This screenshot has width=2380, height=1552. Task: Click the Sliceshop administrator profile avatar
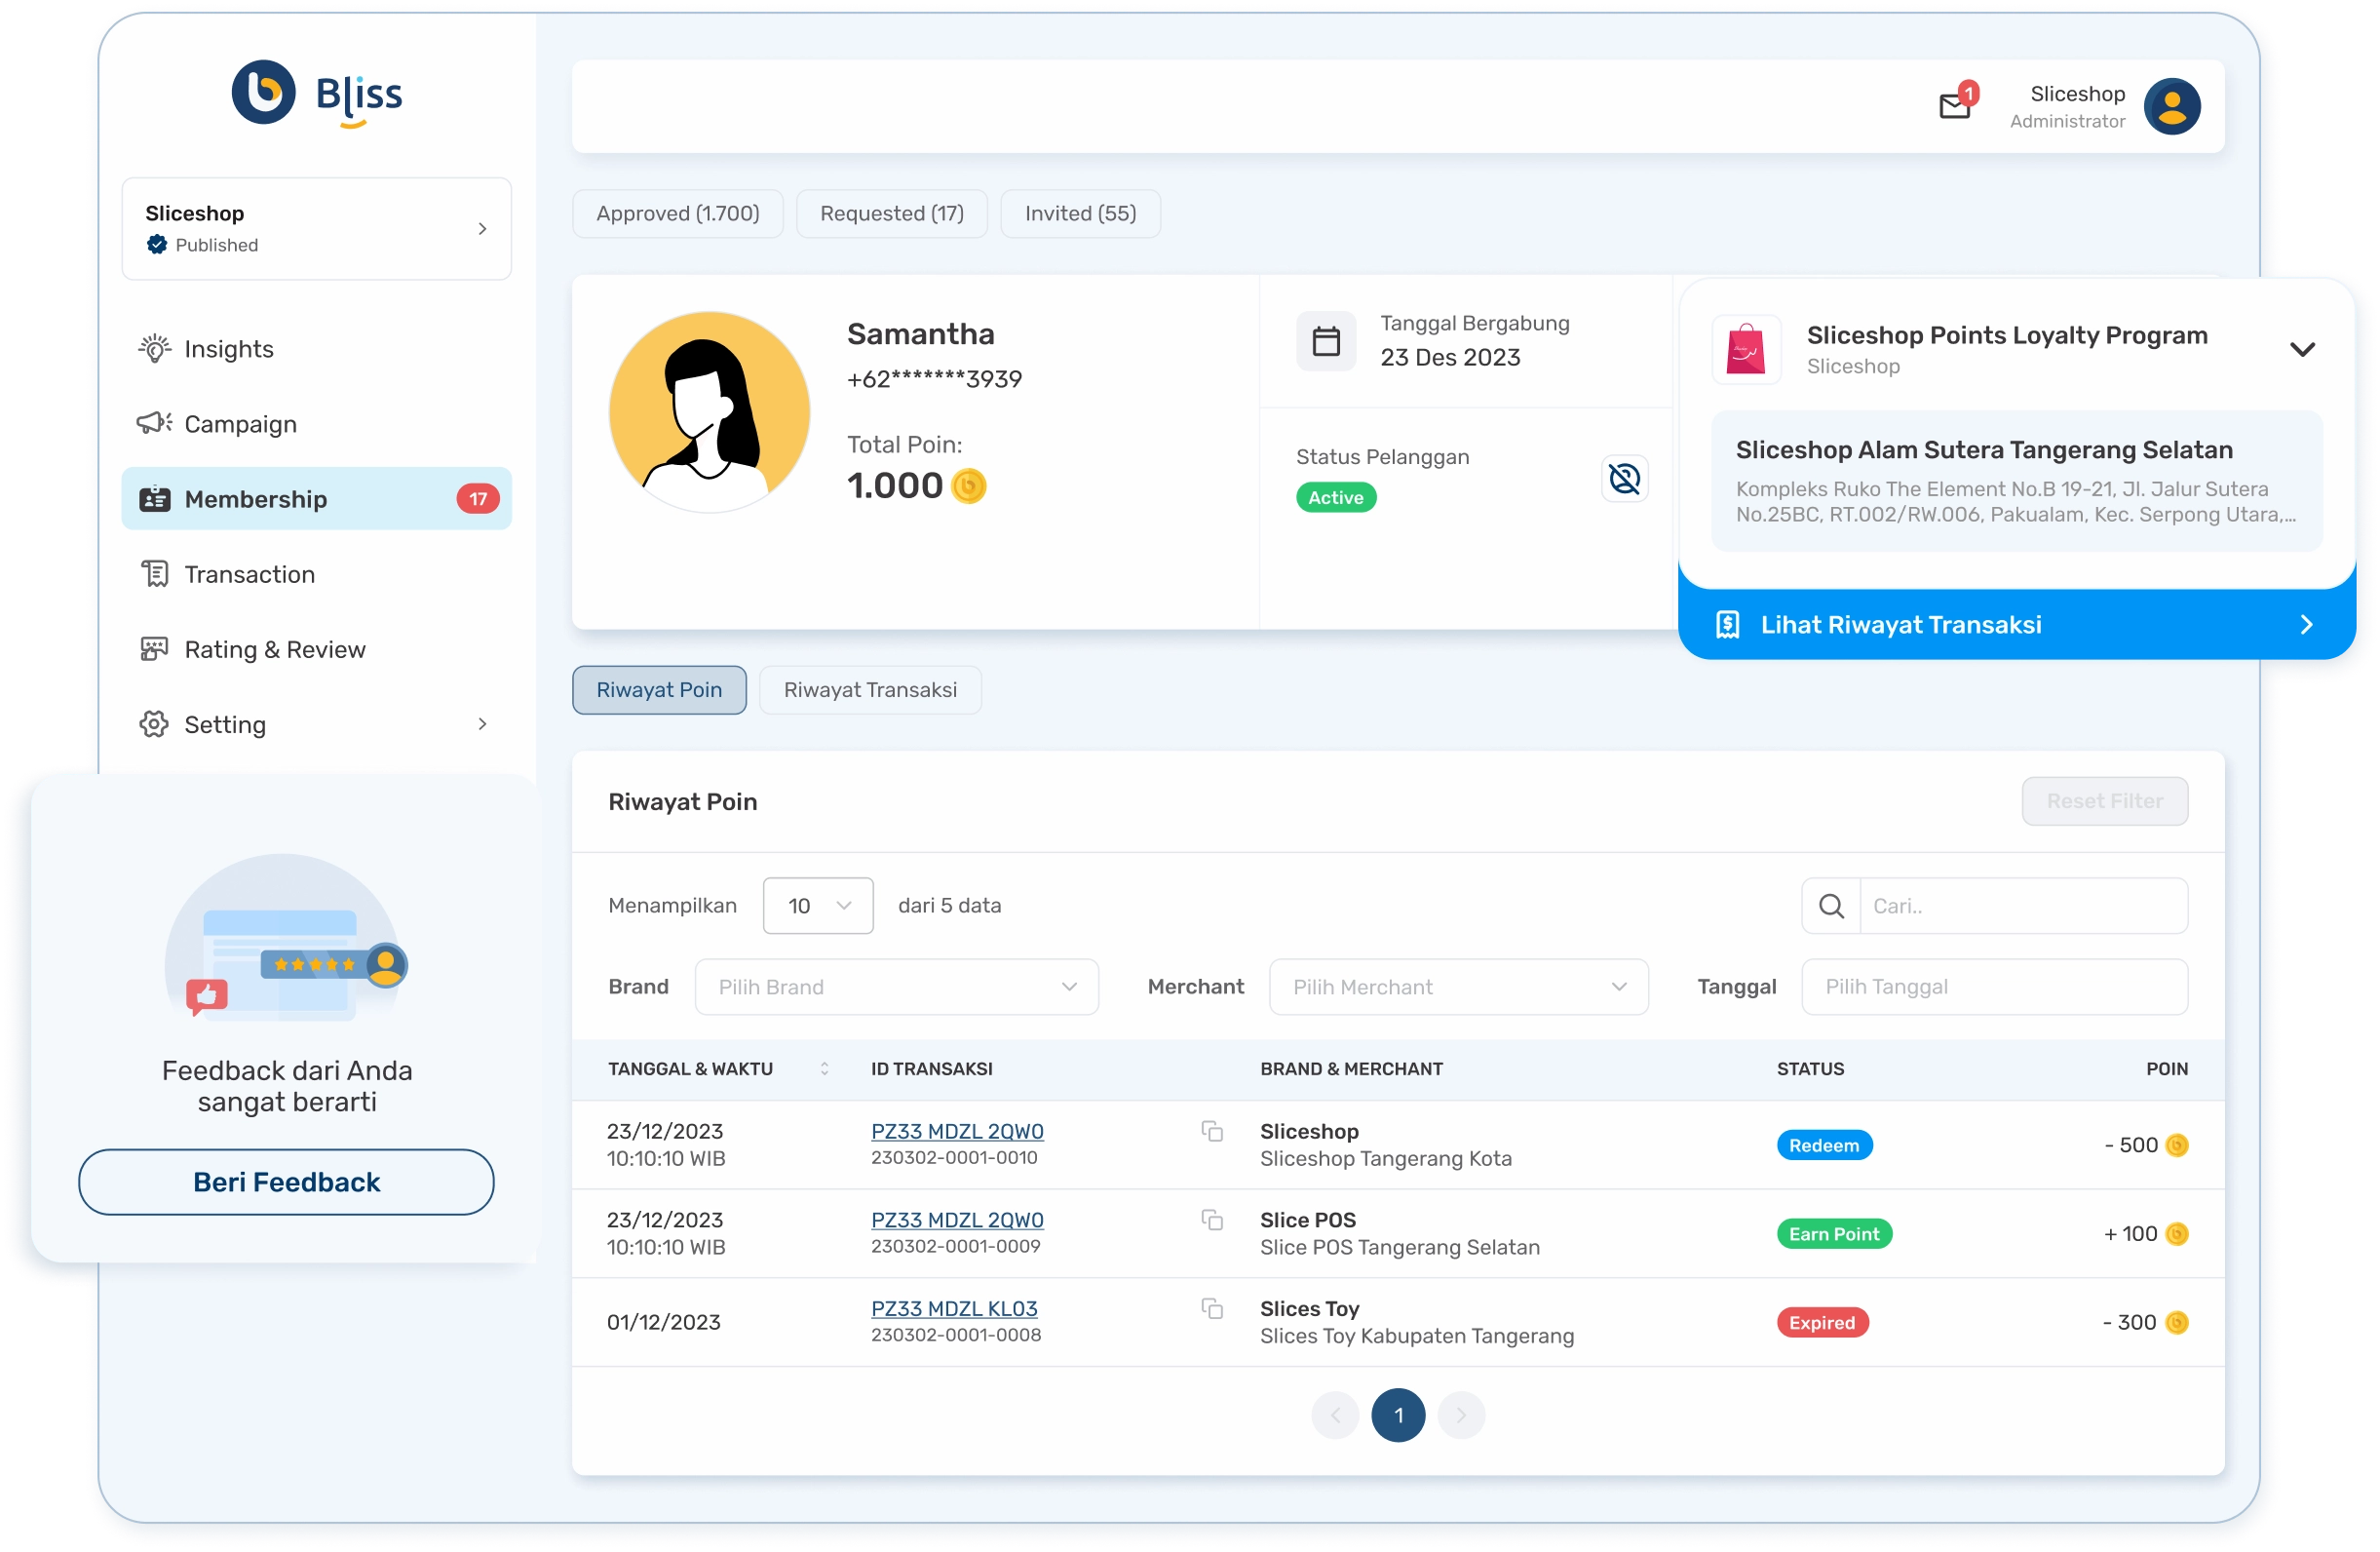2171,106
